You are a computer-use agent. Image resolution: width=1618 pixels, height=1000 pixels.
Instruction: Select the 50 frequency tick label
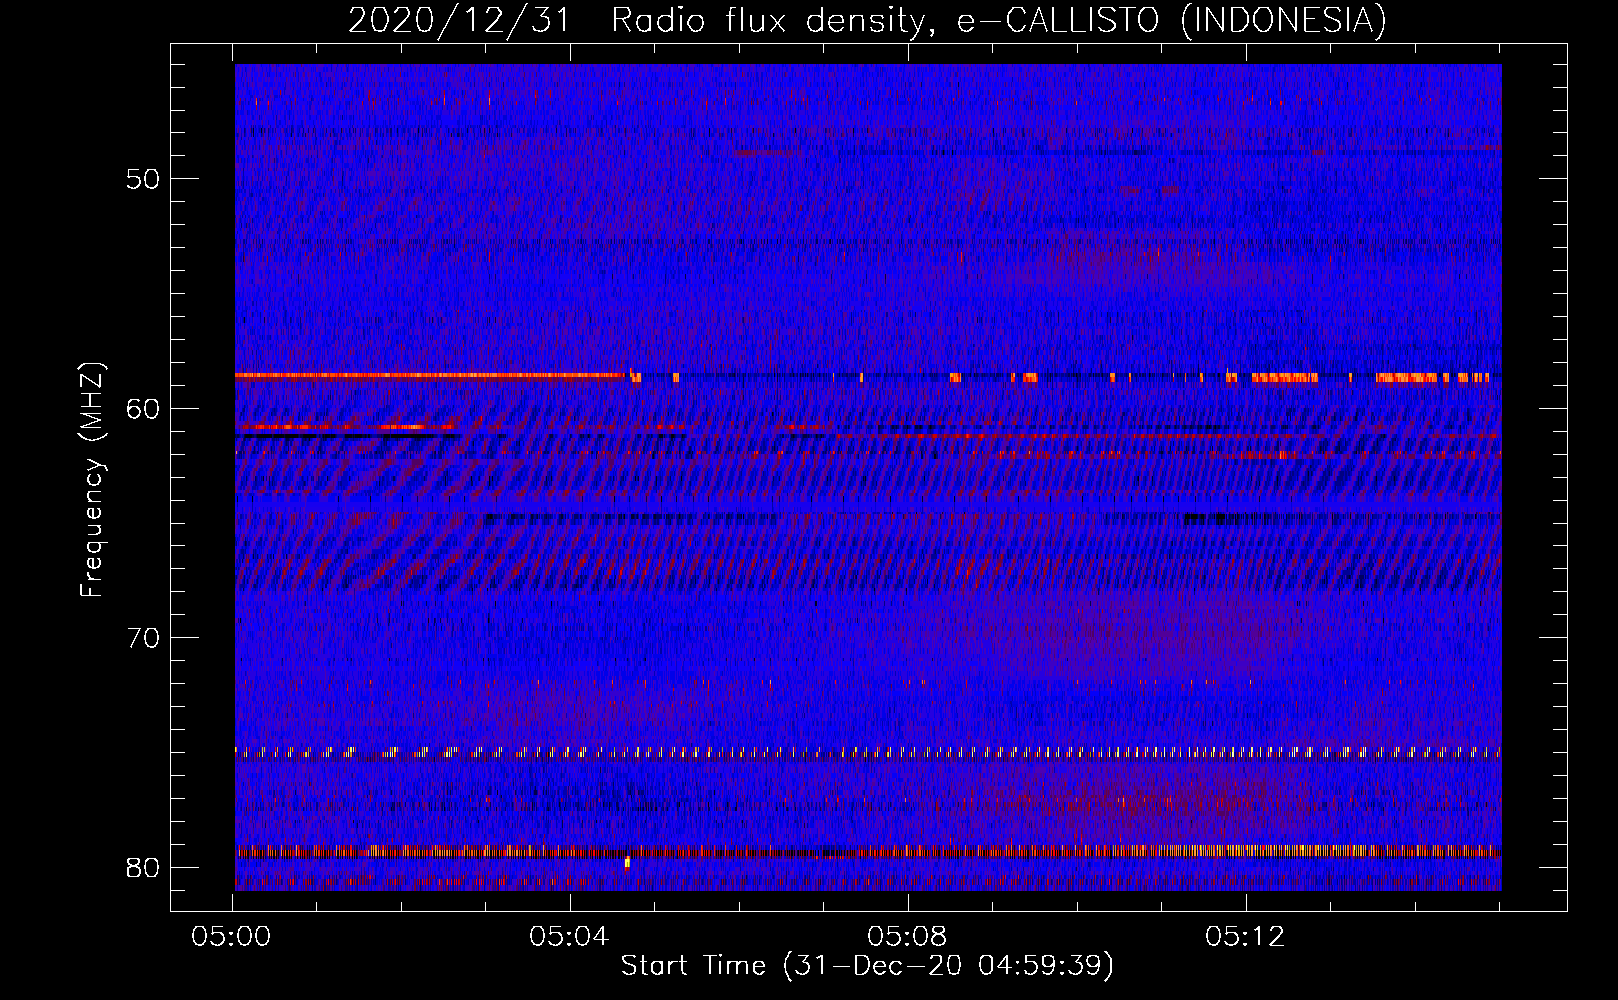point(143,179)
